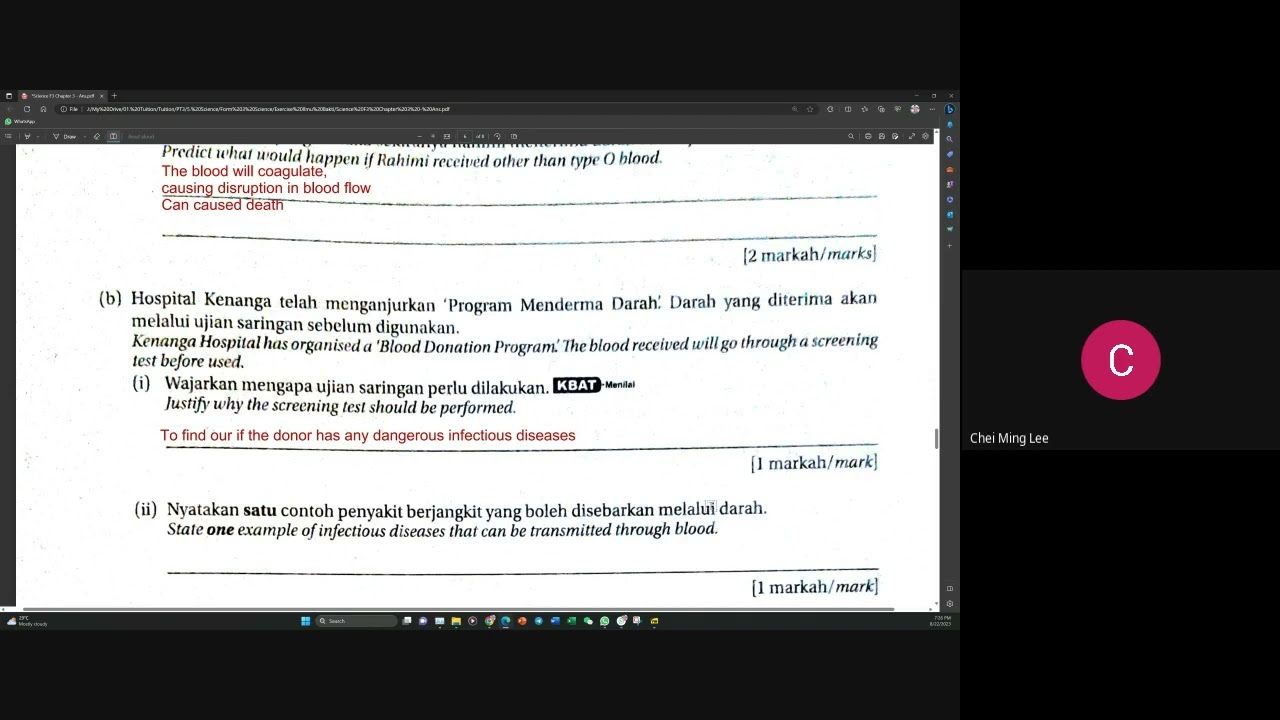Open WhatsApp from the taskbar
This screenshot has width=1280, height=720.
[x=604, y=621]
